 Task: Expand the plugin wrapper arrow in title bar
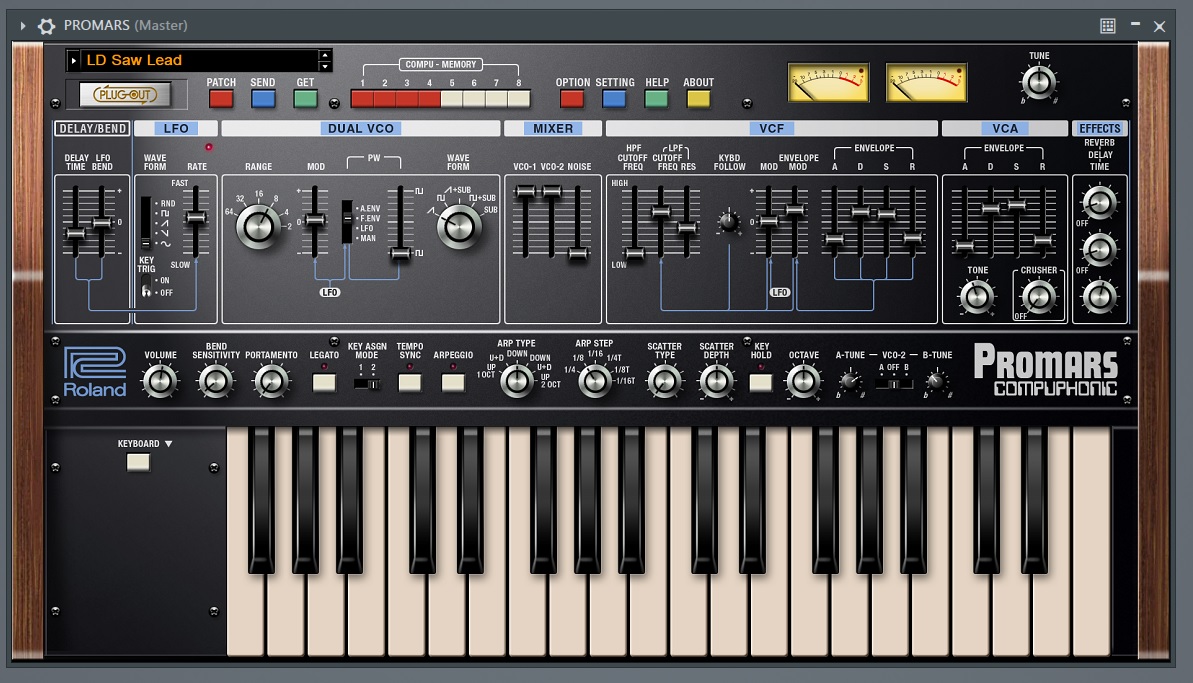pyautogui.click(x=23, y=26)
